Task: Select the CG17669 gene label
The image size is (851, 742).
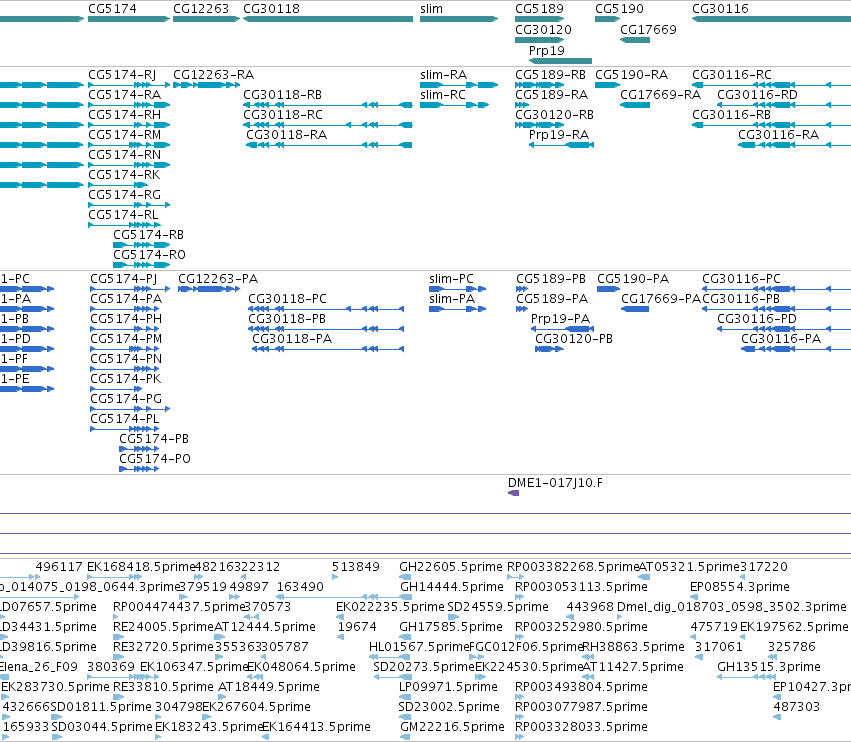Action: 649,29
